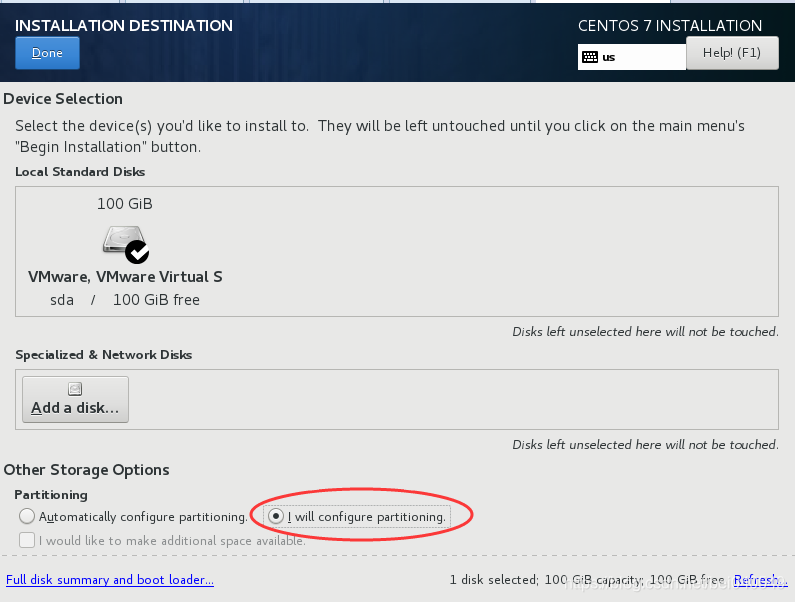Click the keyboard layout icon
This screenshot has width=795, height=602.
(x=590, y=57)
